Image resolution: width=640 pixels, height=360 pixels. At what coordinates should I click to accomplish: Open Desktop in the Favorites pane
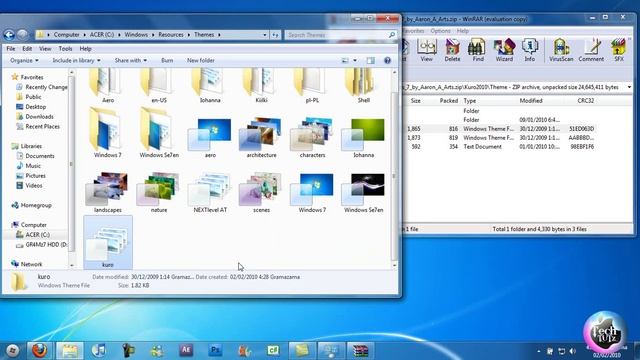(36, 107)
